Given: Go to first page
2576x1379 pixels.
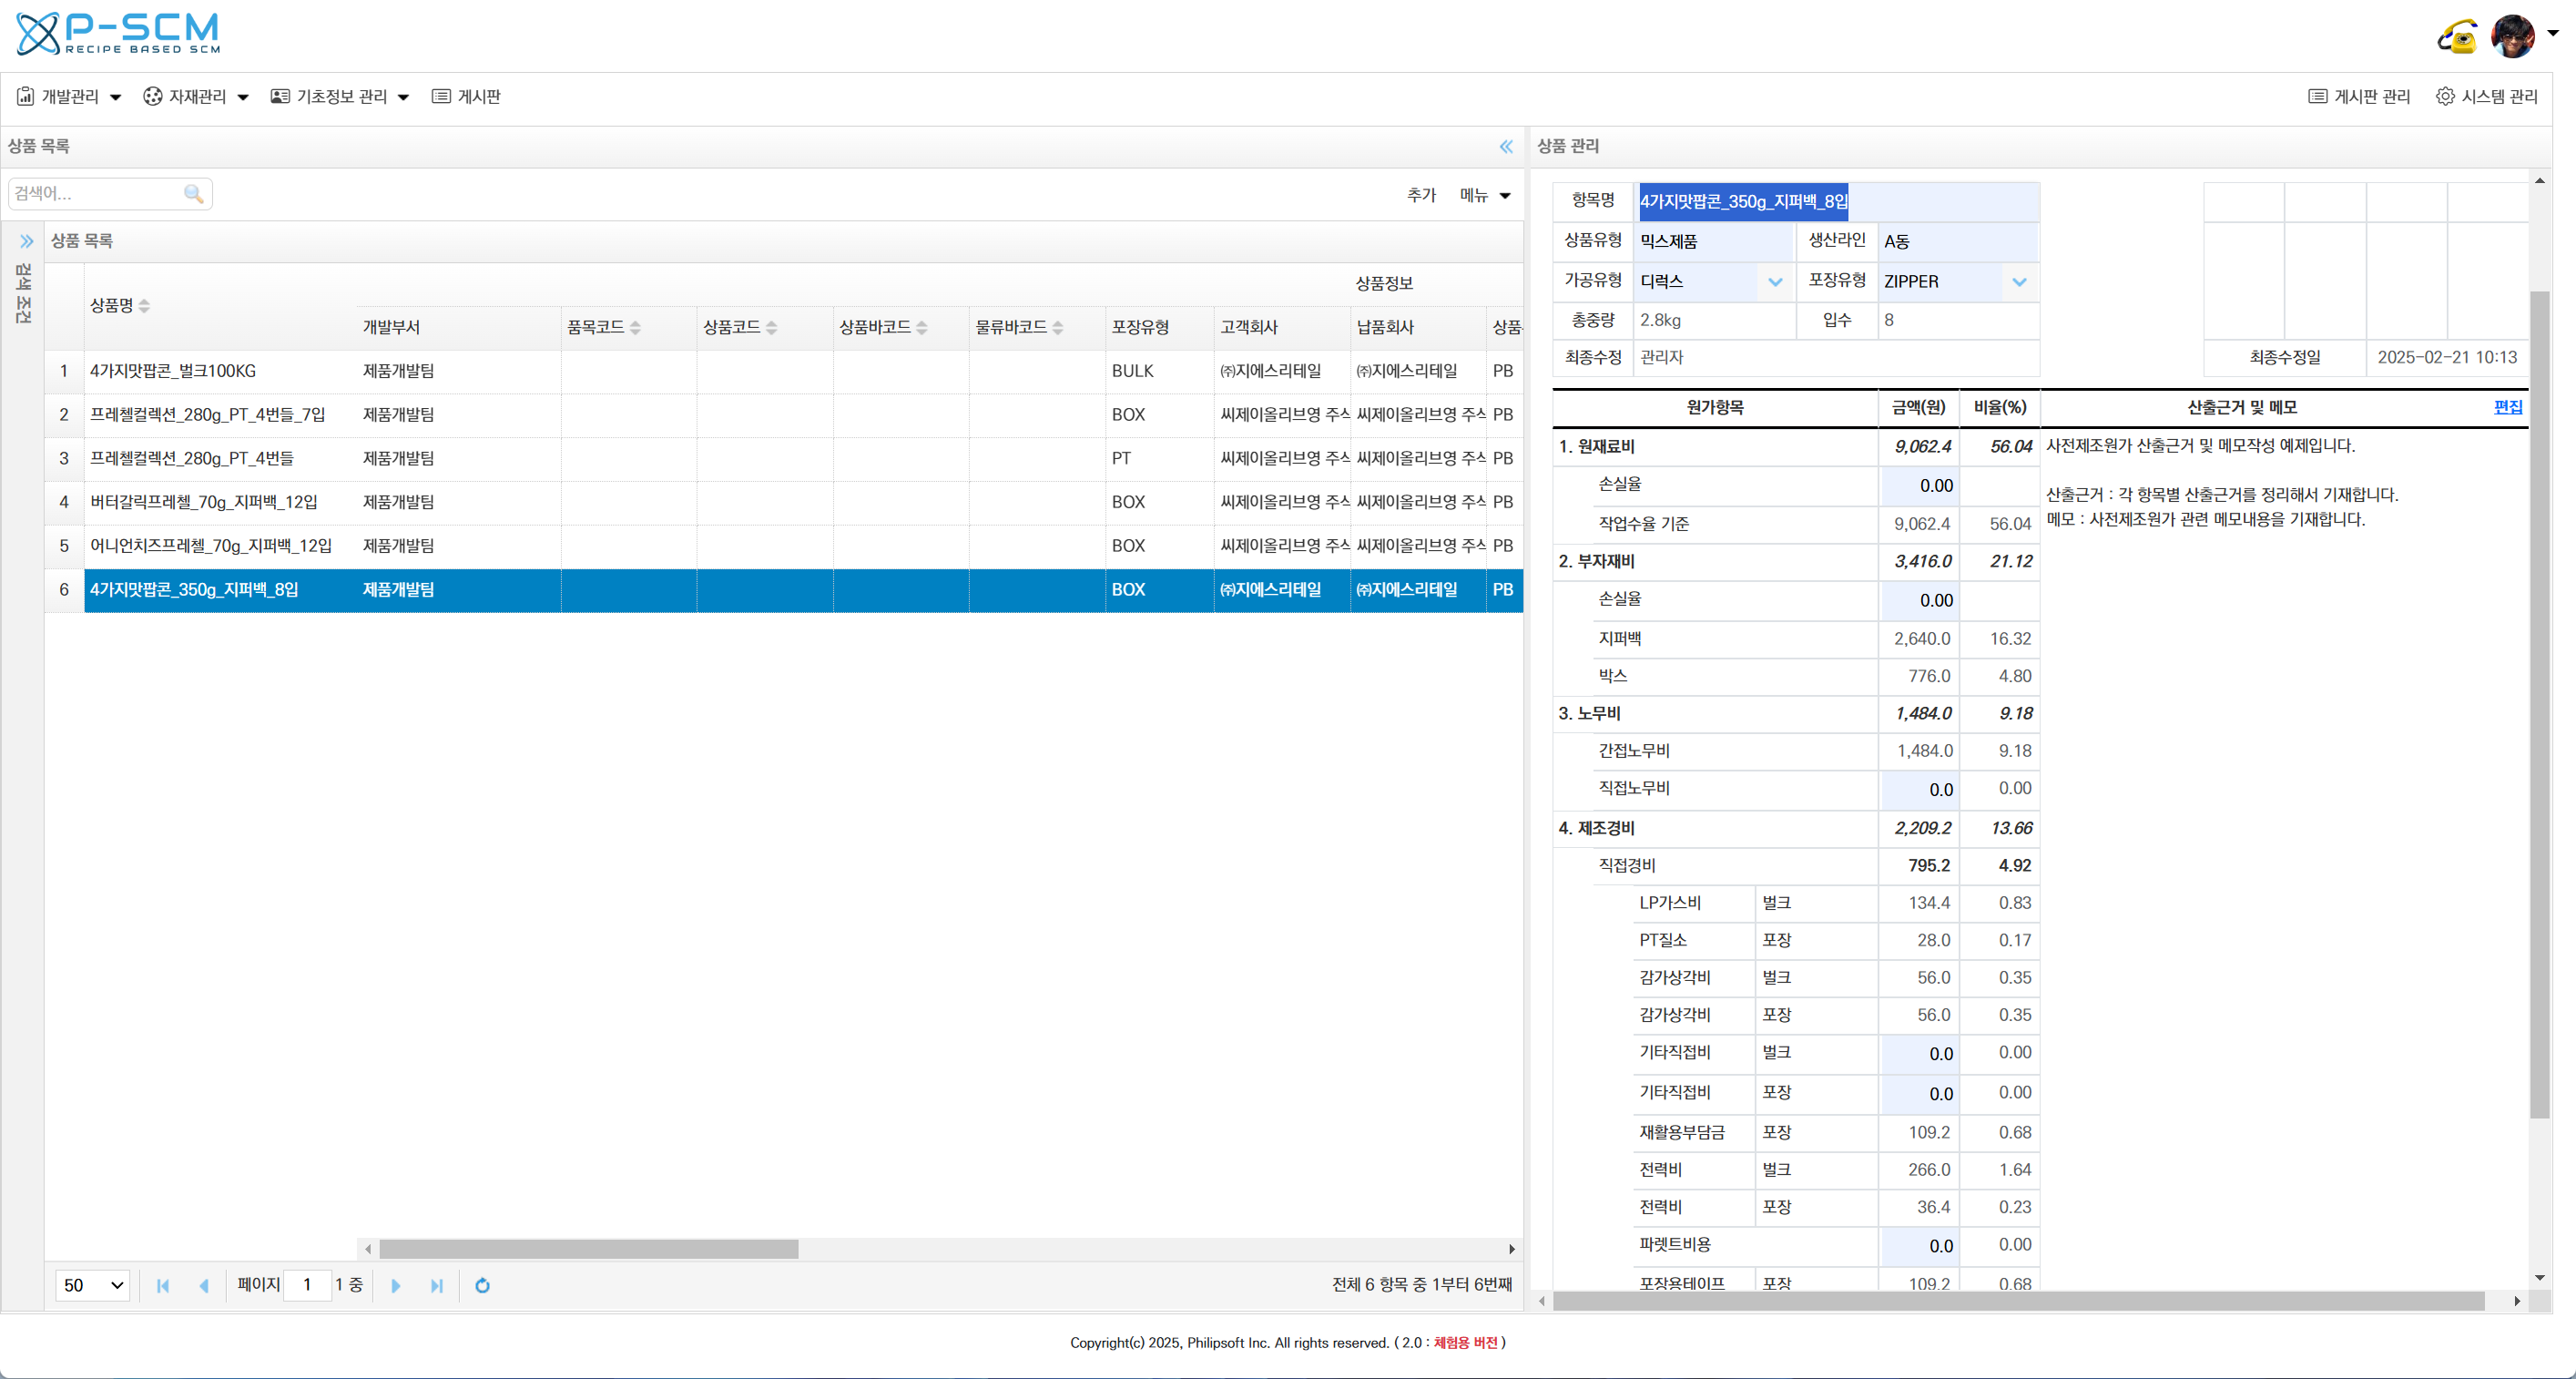Looking at the screenshot, I should (163, 1286).
